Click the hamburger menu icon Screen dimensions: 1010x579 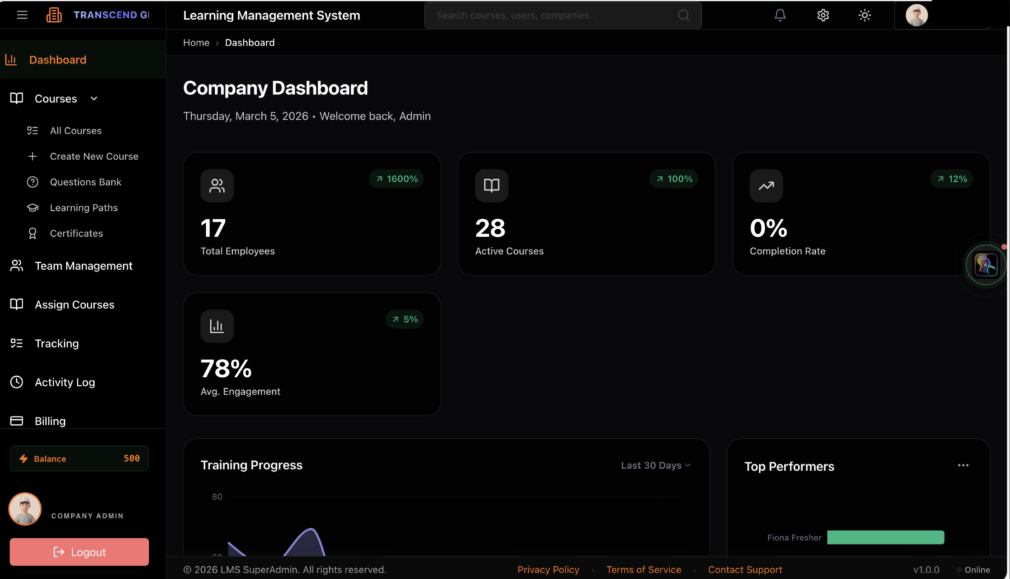tap(22, 15)
